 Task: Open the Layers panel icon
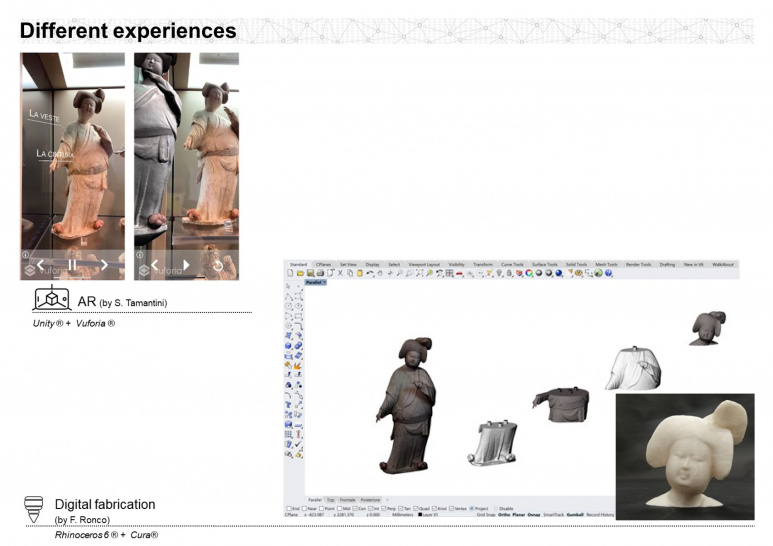(519, 273)
